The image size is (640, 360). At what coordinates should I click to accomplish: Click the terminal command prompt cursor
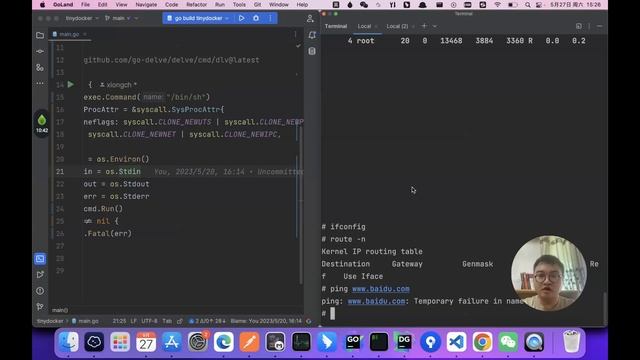click(332, 313)
